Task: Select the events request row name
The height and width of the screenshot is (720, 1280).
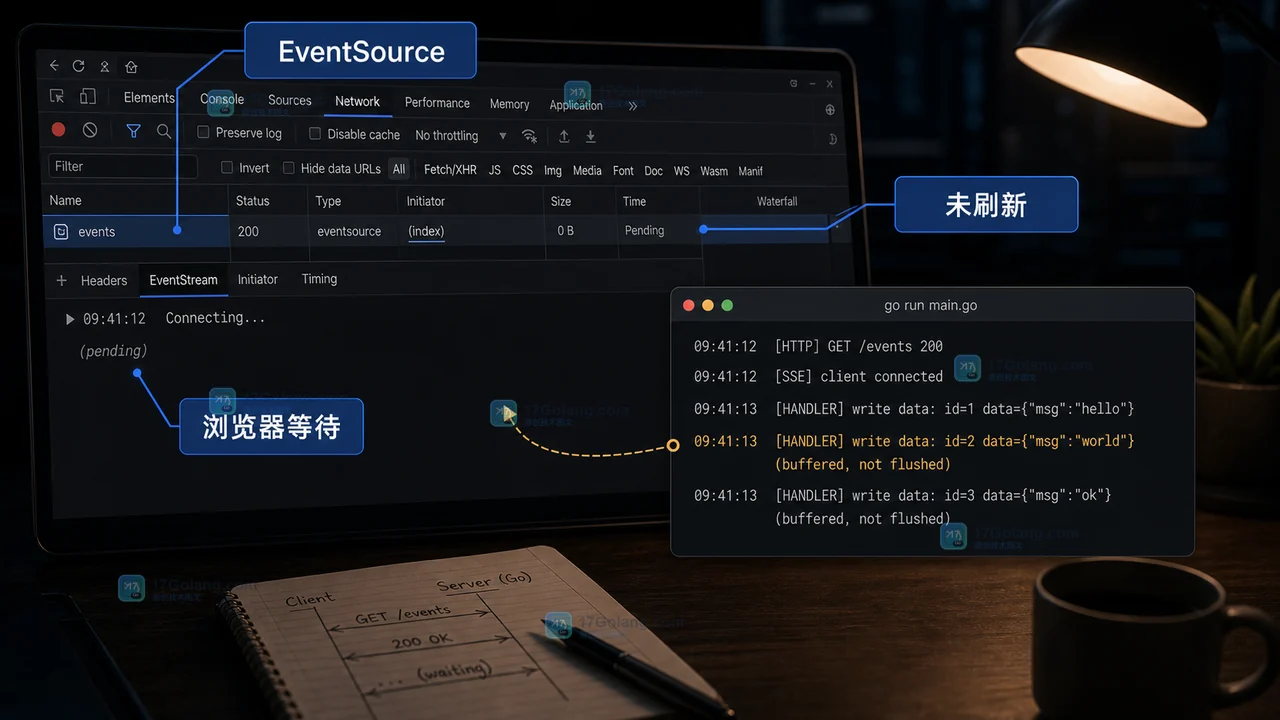Action: point(97,232)
